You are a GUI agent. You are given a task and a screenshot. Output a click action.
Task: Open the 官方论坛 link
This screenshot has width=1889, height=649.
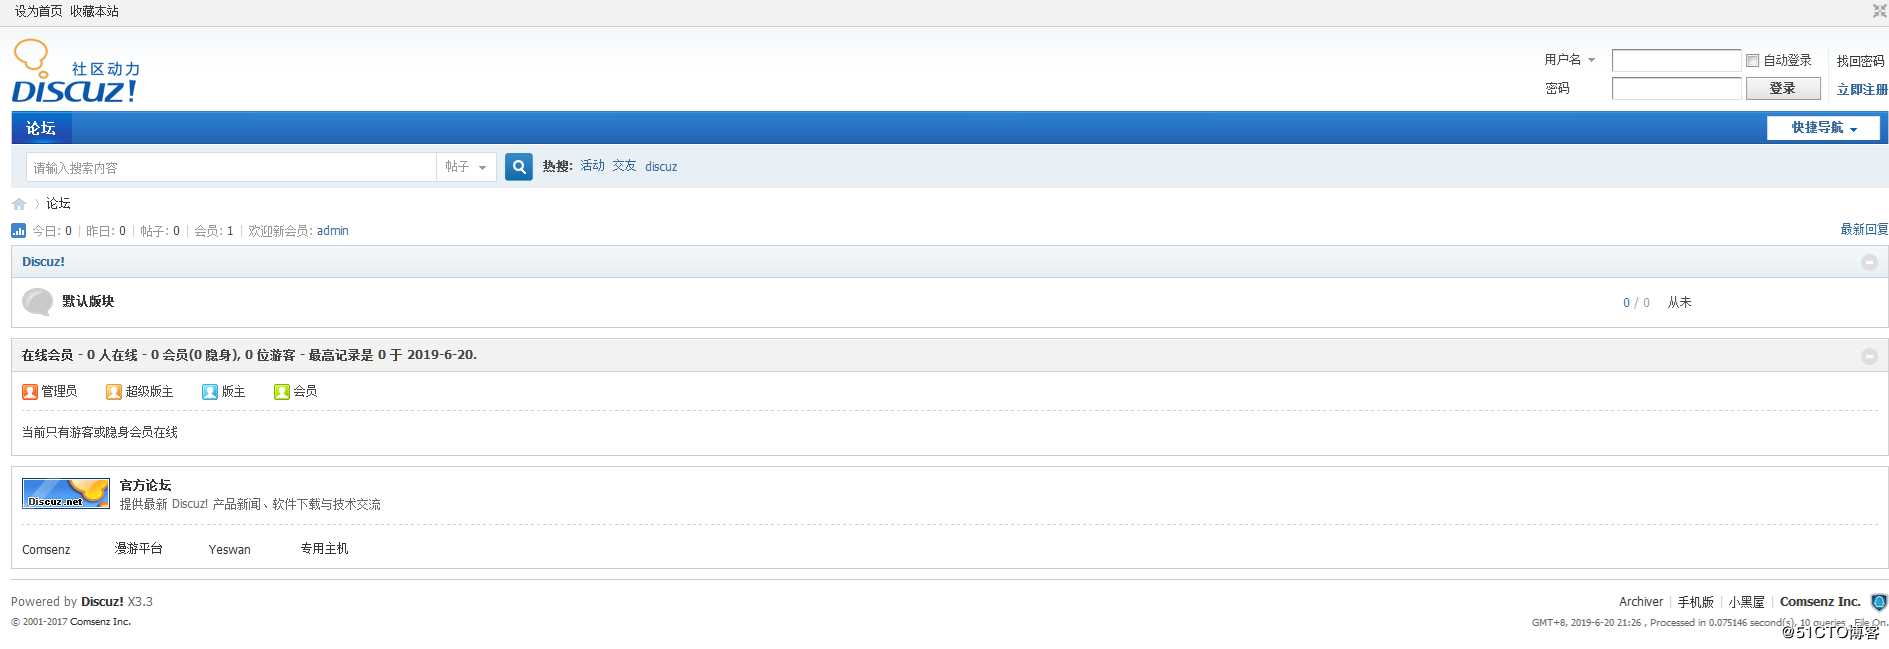click(x=145, y=485)
